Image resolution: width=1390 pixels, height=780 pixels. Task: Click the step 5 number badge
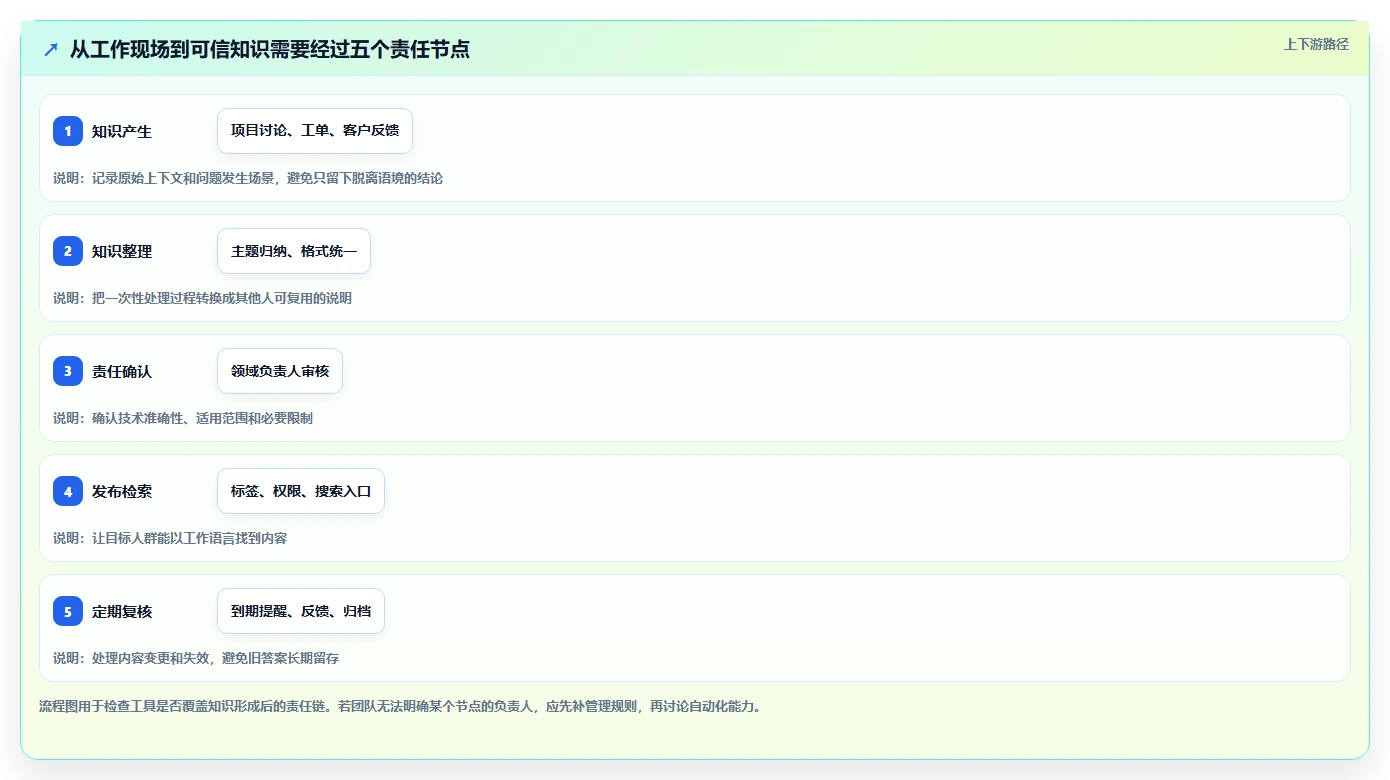[x=68, y=611]
